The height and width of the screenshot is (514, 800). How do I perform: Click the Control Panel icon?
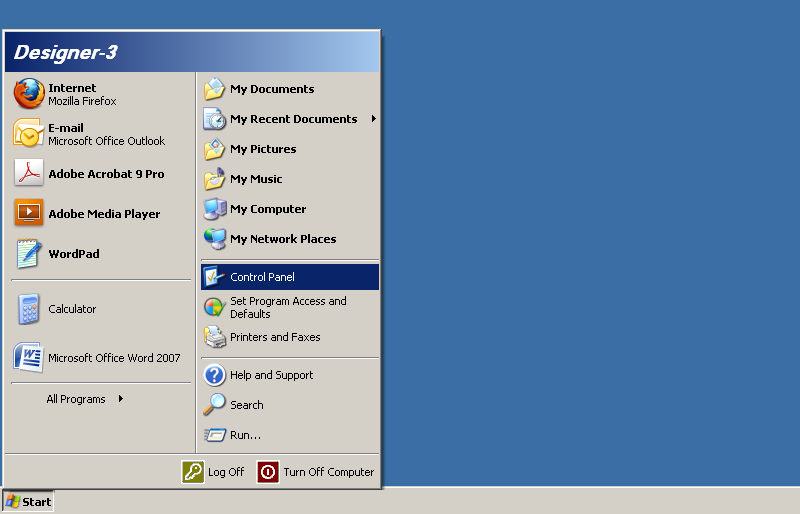(214, 277)
